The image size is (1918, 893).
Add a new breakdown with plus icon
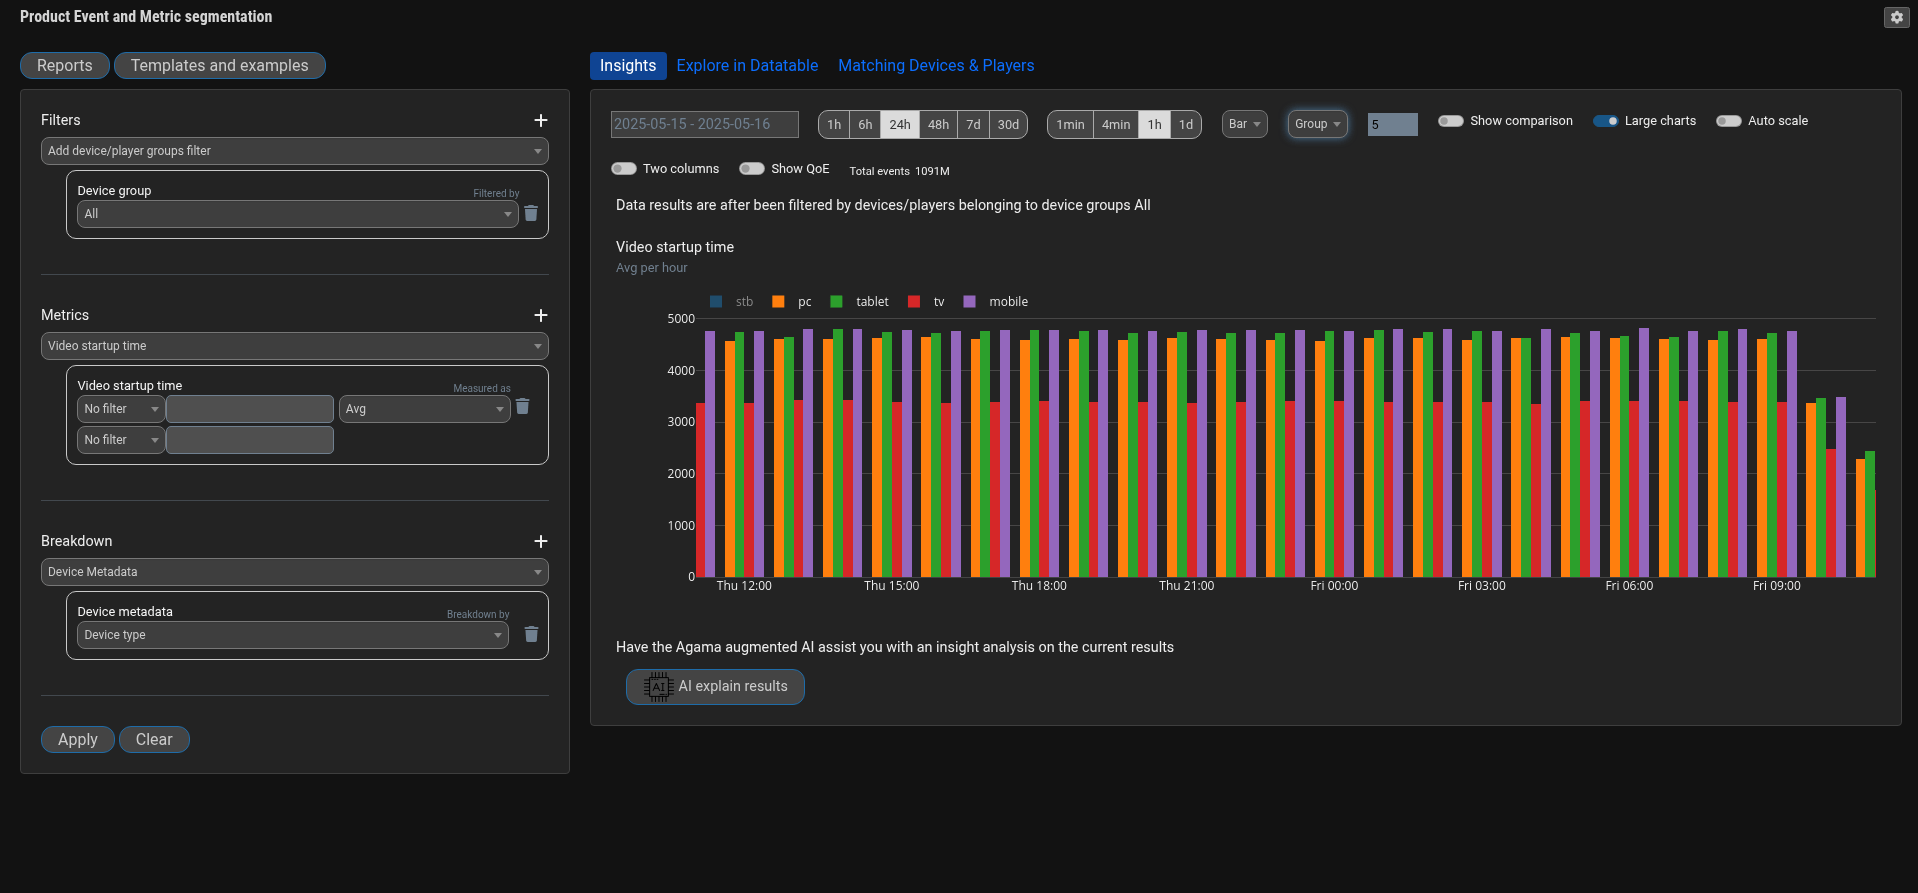point(541,541)
